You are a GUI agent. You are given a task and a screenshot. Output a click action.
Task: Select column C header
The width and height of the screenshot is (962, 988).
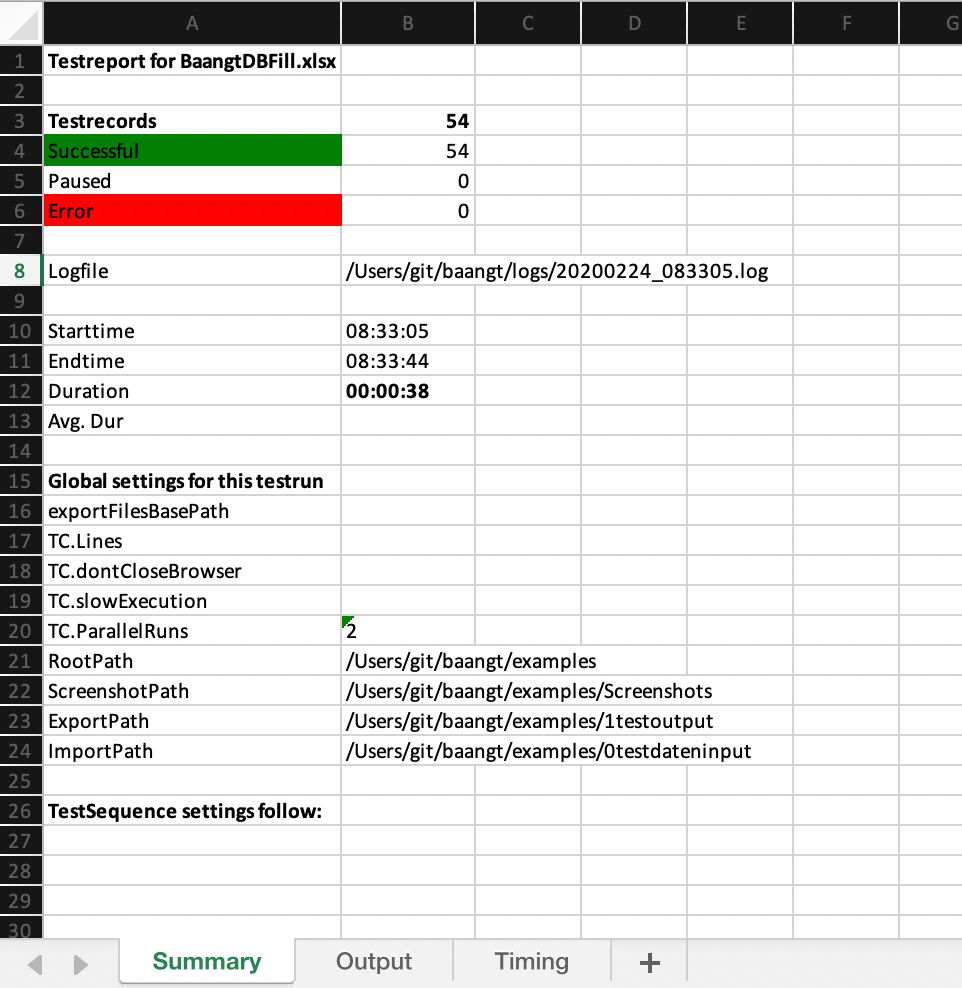pyautogui.click(x=528, y=23)
